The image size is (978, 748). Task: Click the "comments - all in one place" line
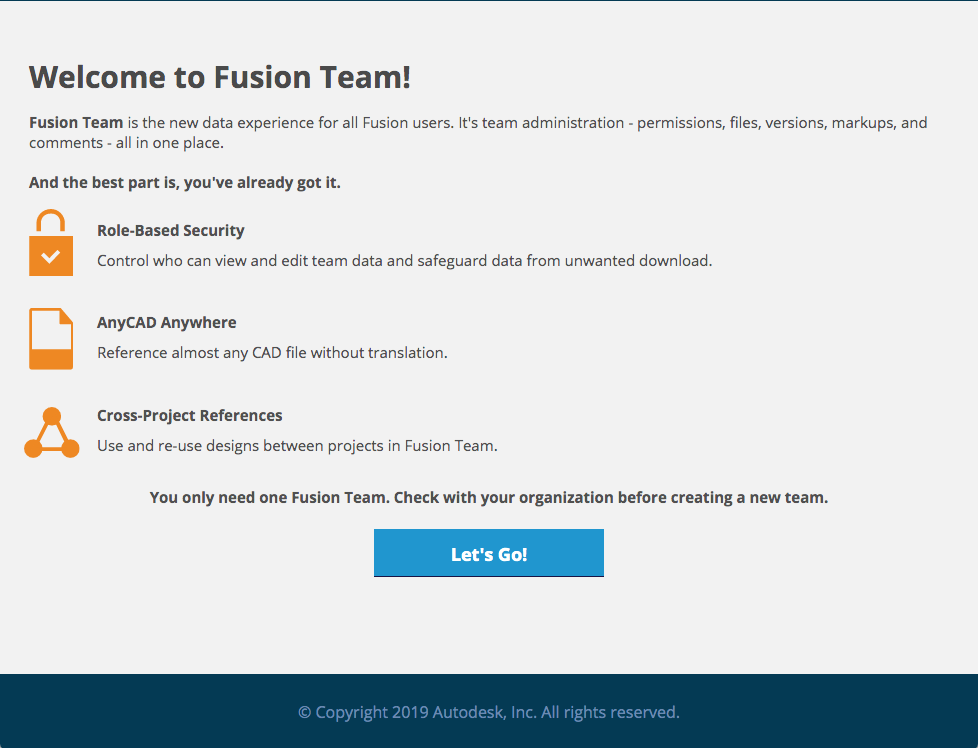pos(126,143)
